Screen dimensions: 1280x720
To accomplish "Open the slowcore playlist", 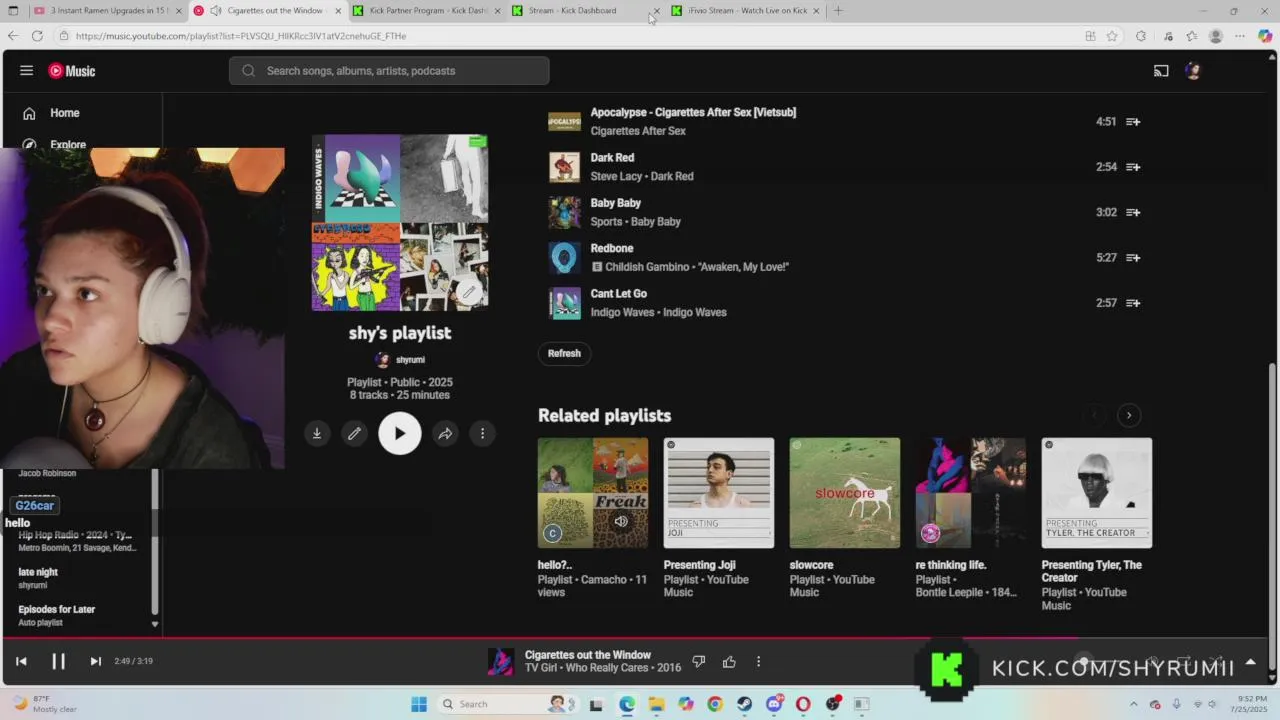I will (845, 493).
